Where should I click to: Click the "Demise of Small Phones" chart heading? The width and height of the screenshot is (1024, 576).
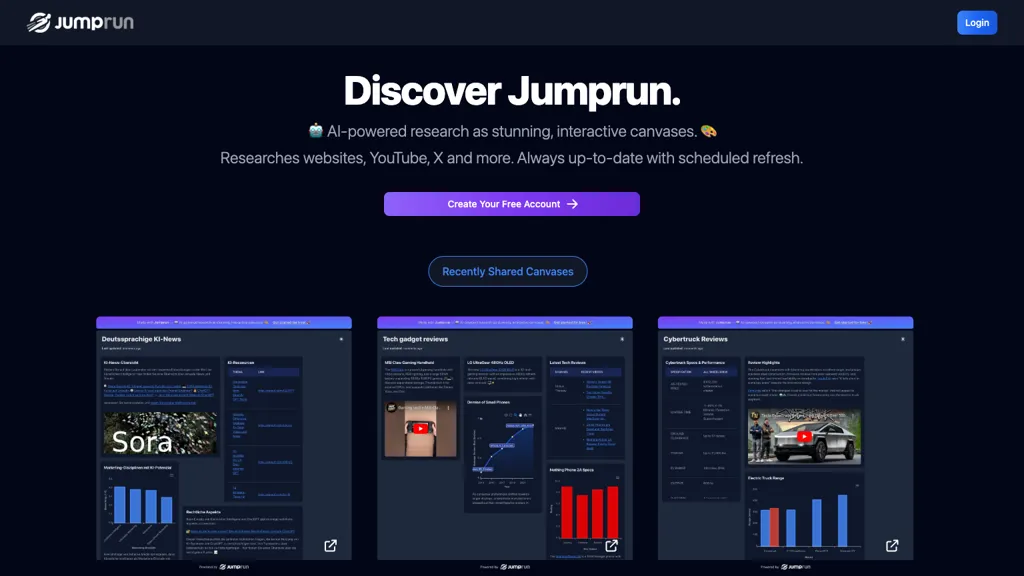(x=488, y=402)
